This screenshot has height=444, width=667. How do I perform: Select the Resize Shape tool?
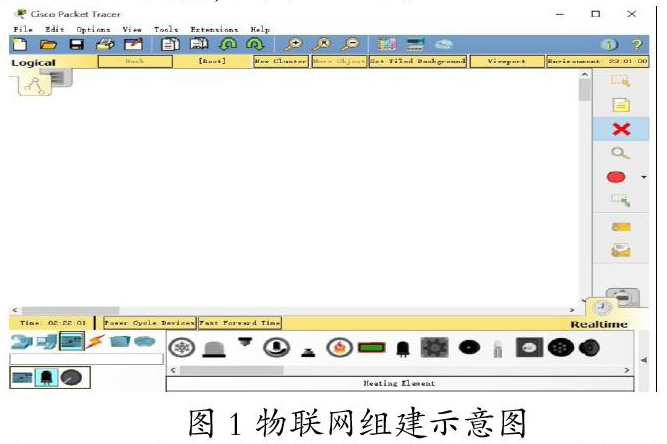pos(620,200)
